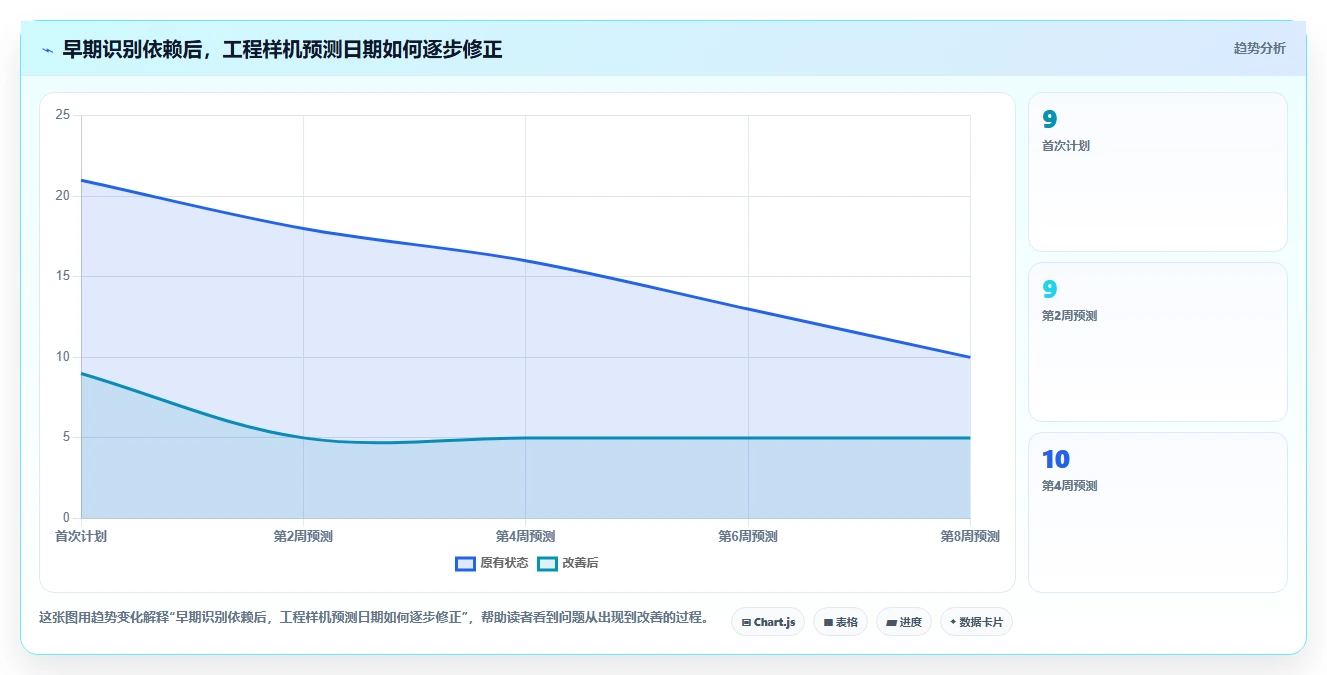Select the Chart.js tag chip
The width and height of the screenshot is (1327, 675).
768,622
